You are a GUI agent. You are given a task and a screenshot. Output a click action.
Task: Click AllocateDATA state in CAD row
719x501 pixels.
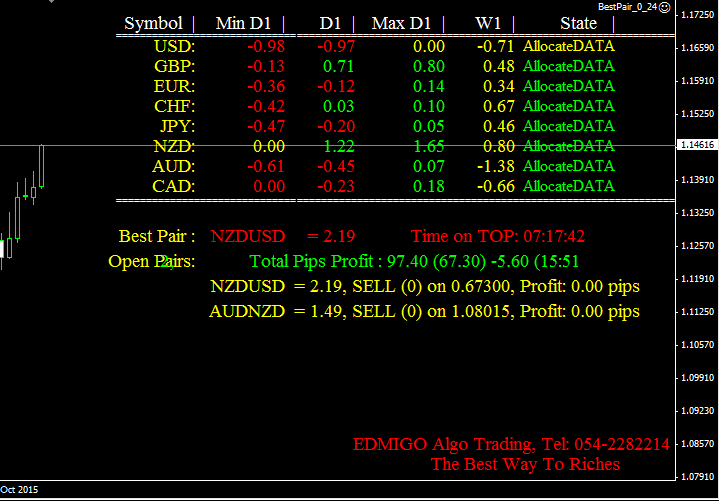[x=569, y=186]
